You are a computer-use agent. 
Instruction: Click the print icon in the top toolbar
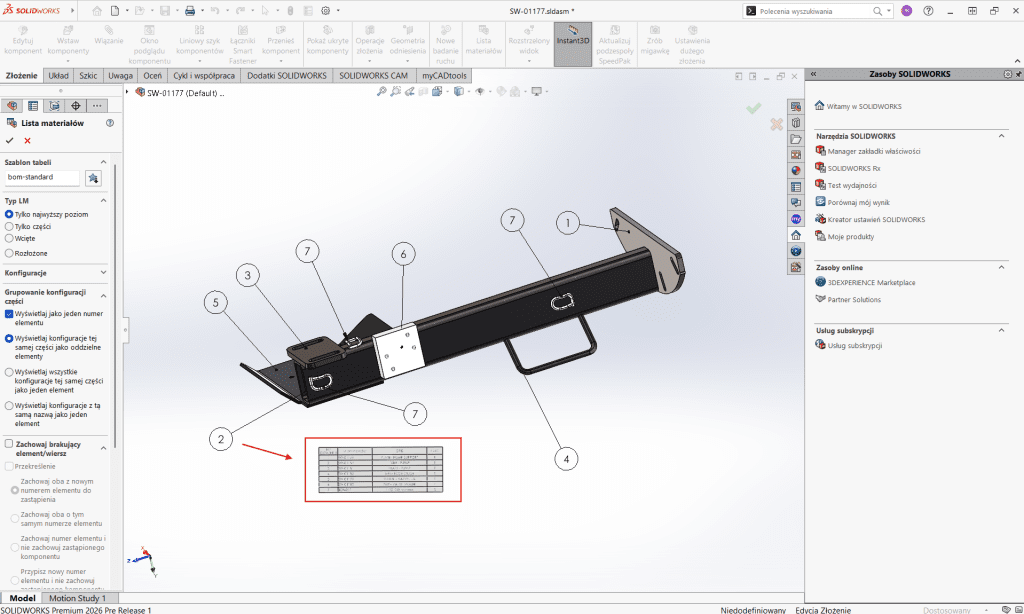pyautogui.click(x=190, y=10)
